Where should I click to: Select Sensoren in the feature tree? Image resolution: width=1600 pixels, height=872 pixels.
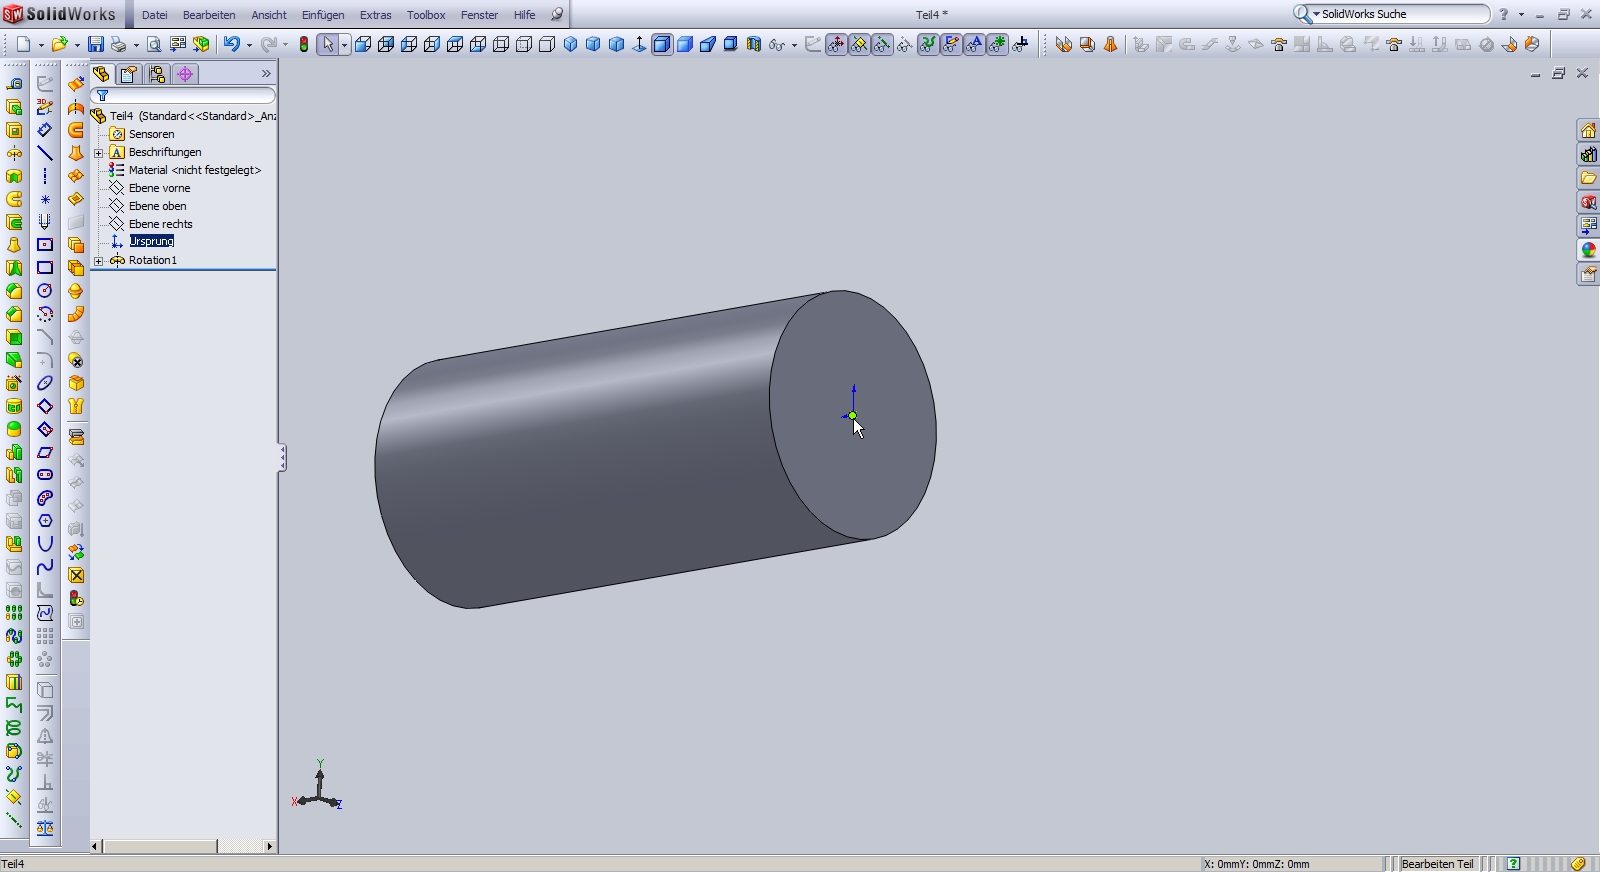[151, 134]
